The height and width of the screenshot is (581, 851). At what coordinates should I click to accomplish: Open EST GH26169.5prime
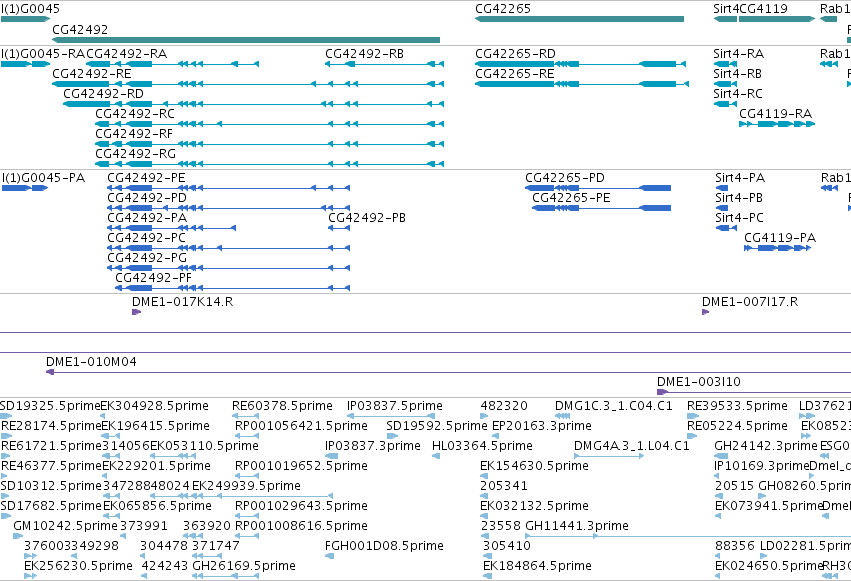226,576
